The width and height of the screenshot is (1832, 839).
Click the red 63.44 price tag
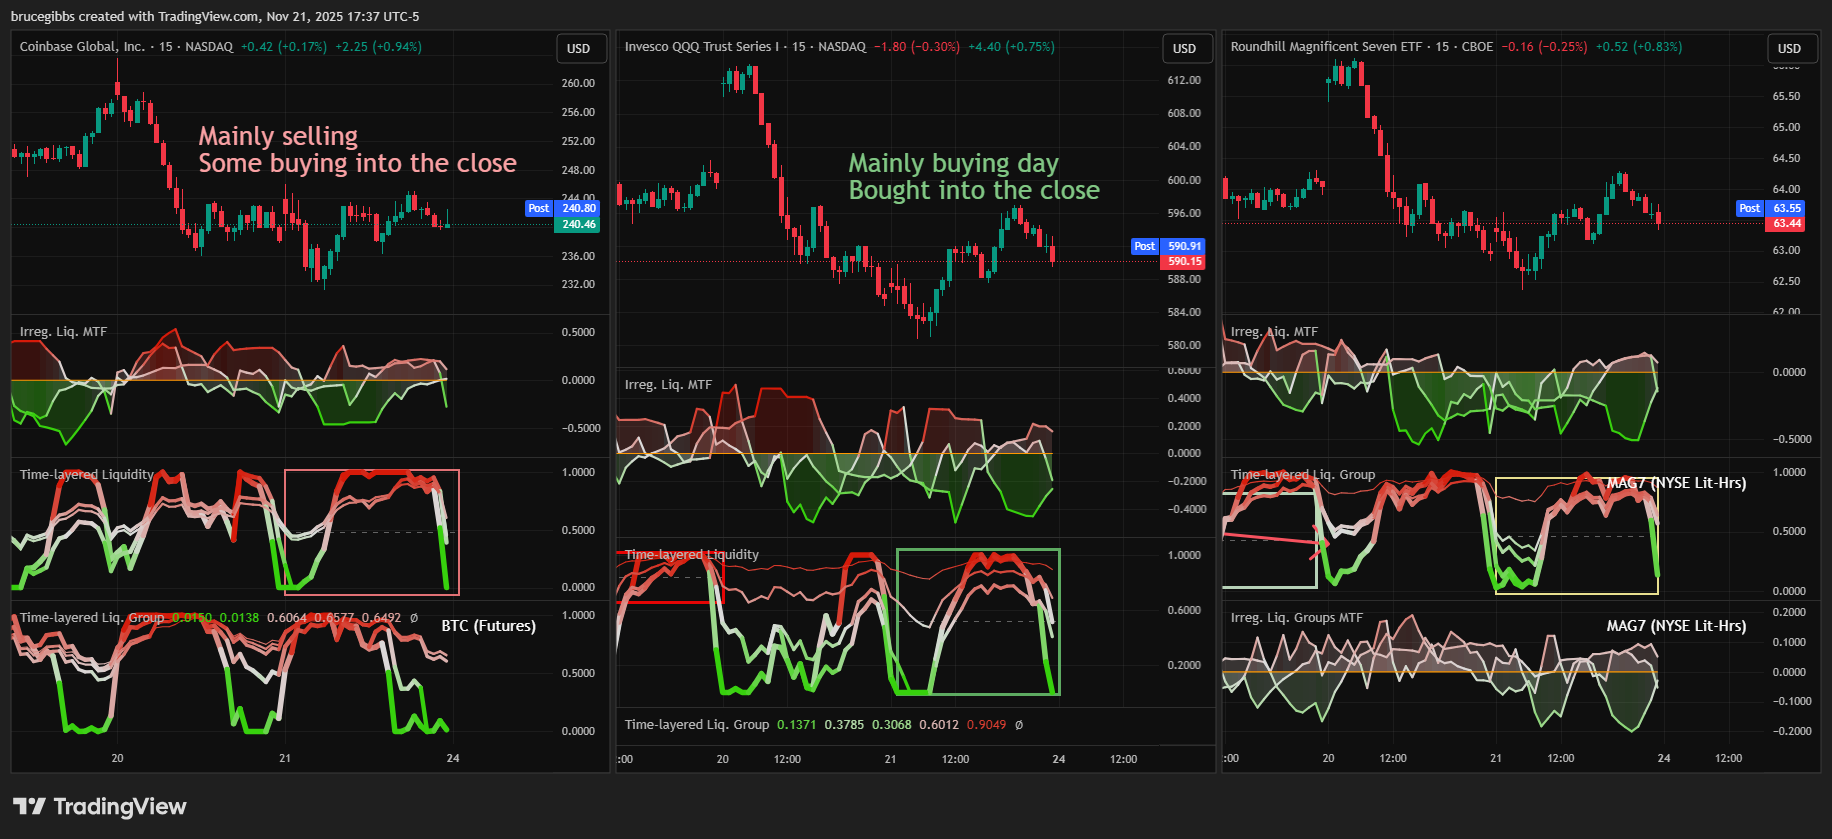click(x=1787, y=224)
